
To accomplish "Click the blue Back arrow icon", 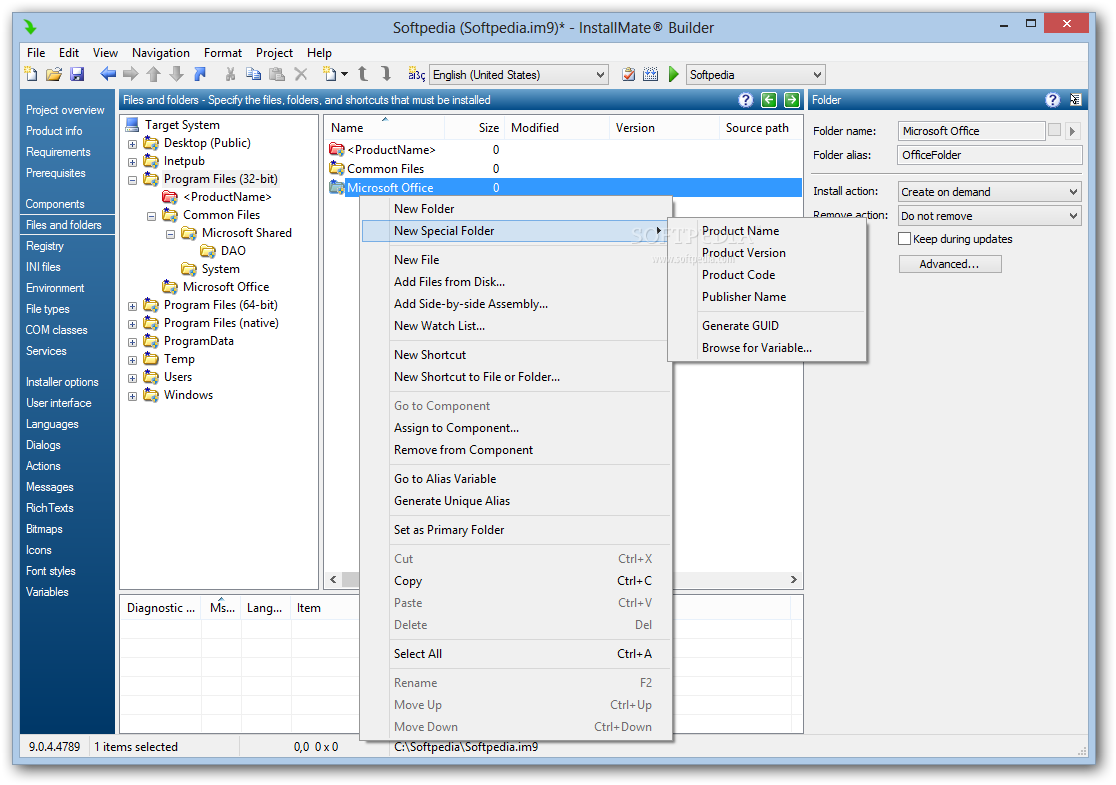I will (107, 74).
